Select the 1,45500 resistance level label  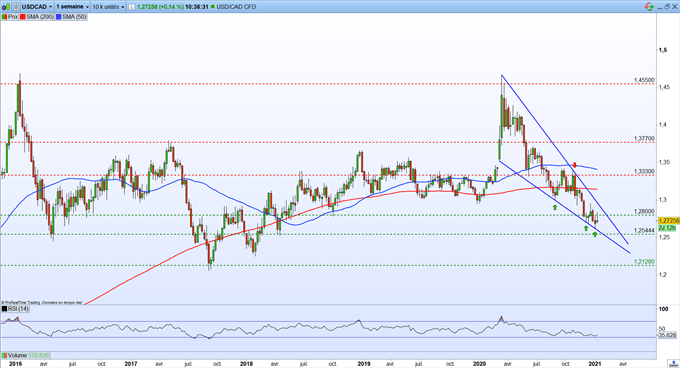pyautogui.click(x=644, y=80)
